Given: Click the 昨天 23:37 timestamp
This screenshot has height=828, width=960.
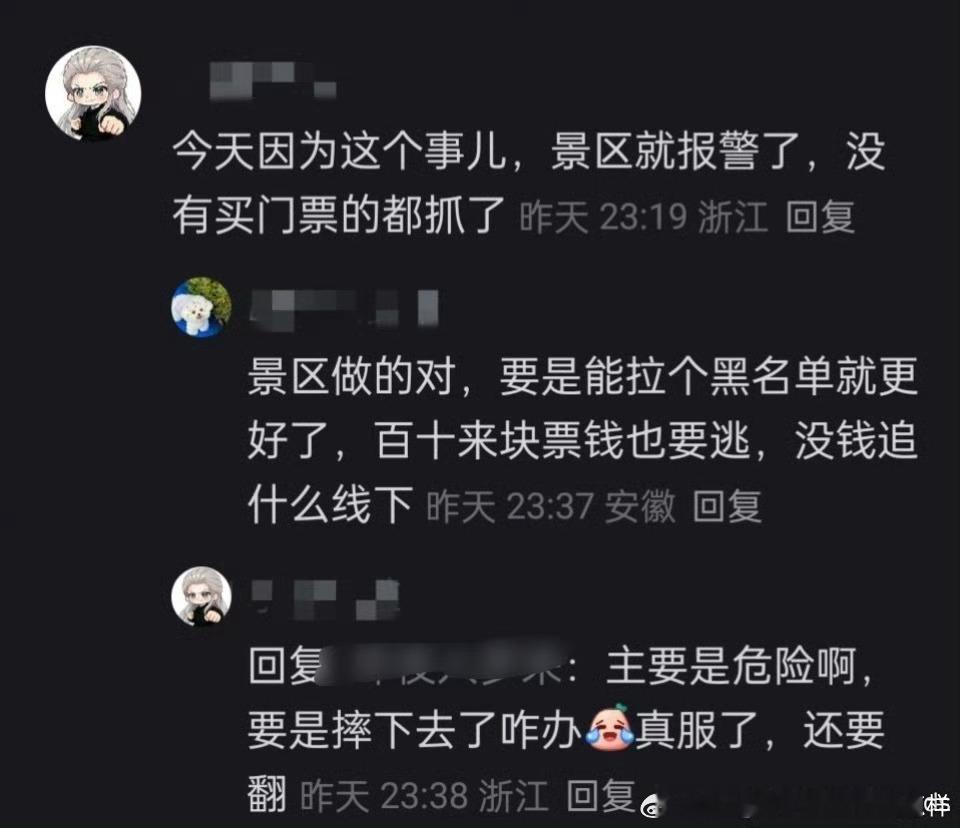Looking at the screenshot, I should [509, 506].
